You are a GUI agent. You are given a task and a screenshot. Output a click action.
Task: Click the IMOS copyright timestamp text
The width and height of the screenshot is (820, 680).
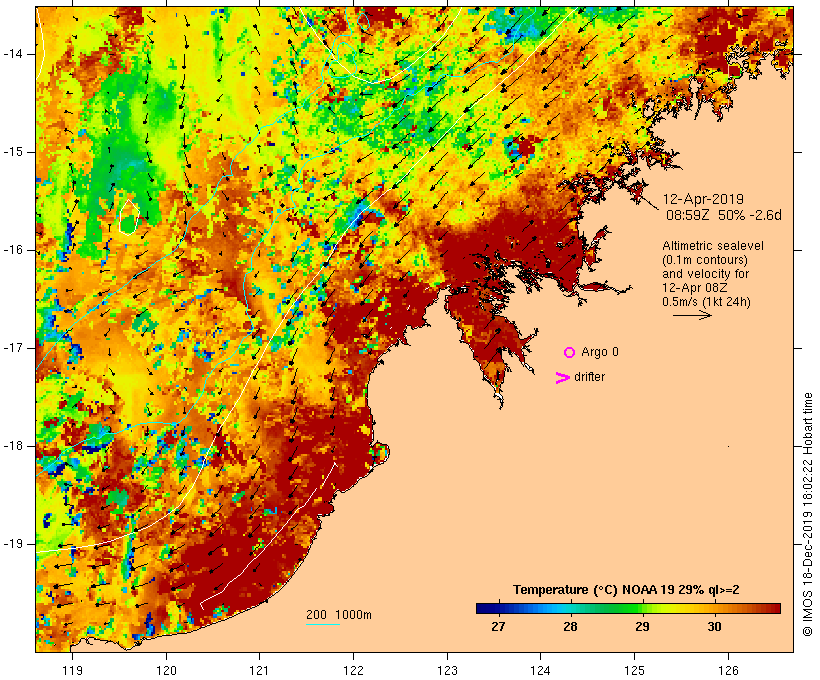pyautogui.click(x=807, y=514)
